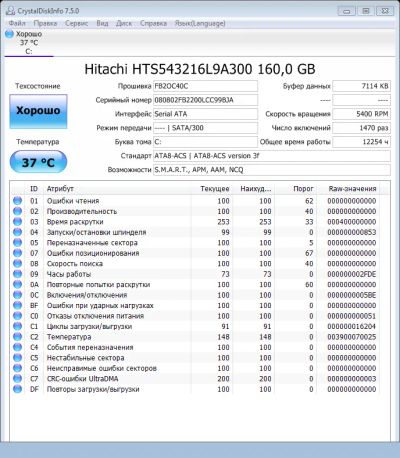Select the C: disk tab with Хорошо status
The image size is (400, 458).
click(29, 43)
